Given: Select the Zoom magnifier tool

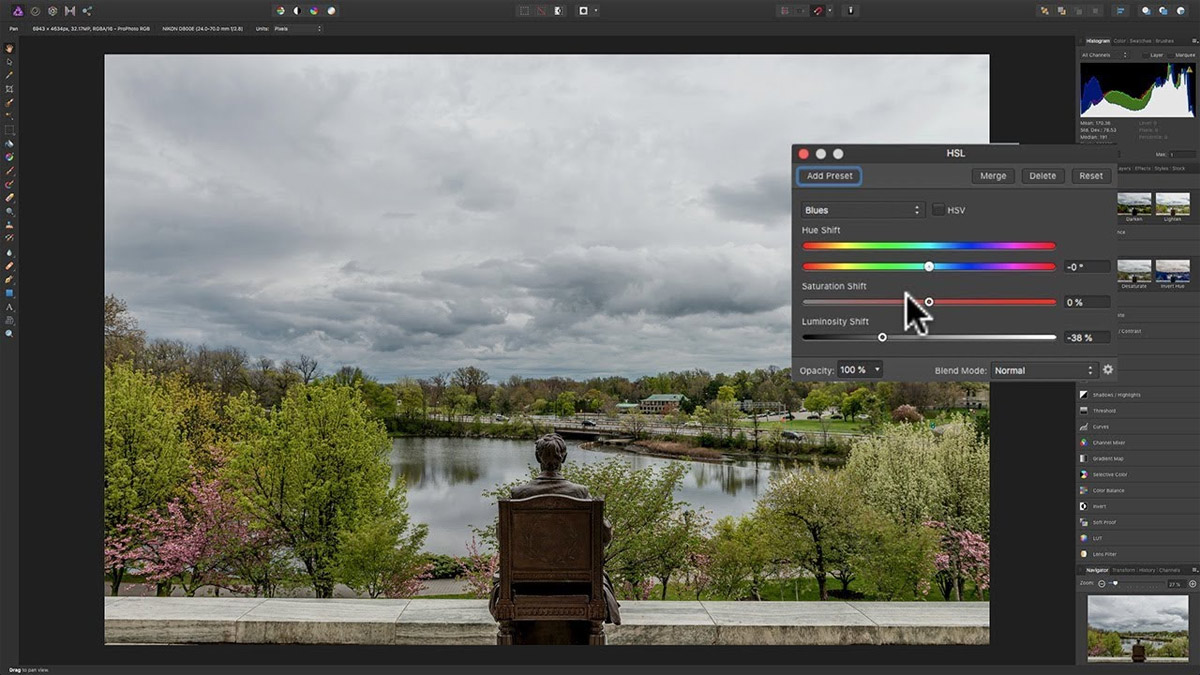Looking at the screenshot, I should coord(9,333).
